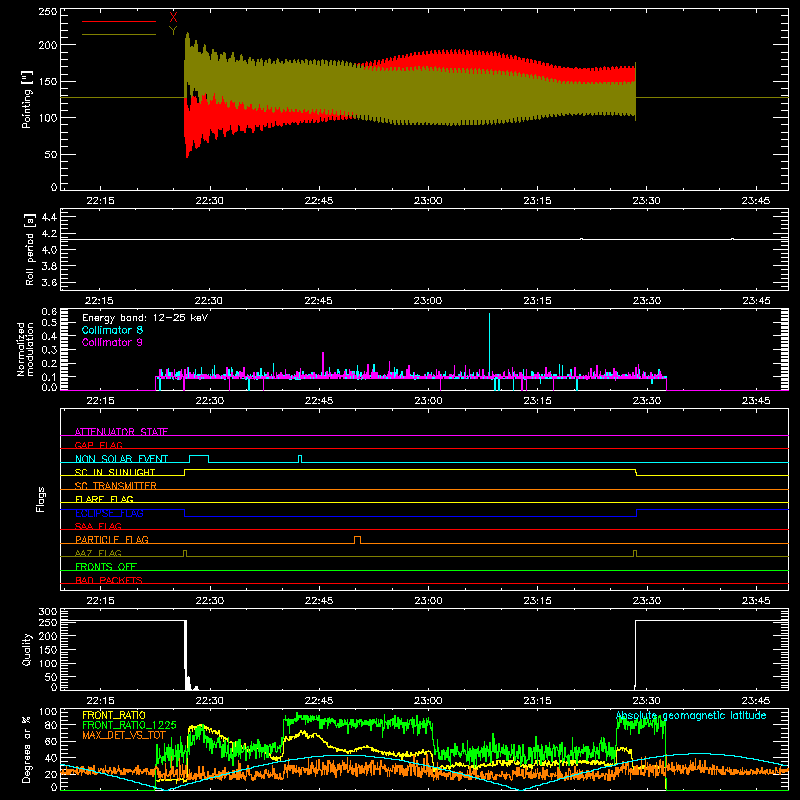Select the red 'X' legend label
Screen dimensions: 800x800
[173, 18]
